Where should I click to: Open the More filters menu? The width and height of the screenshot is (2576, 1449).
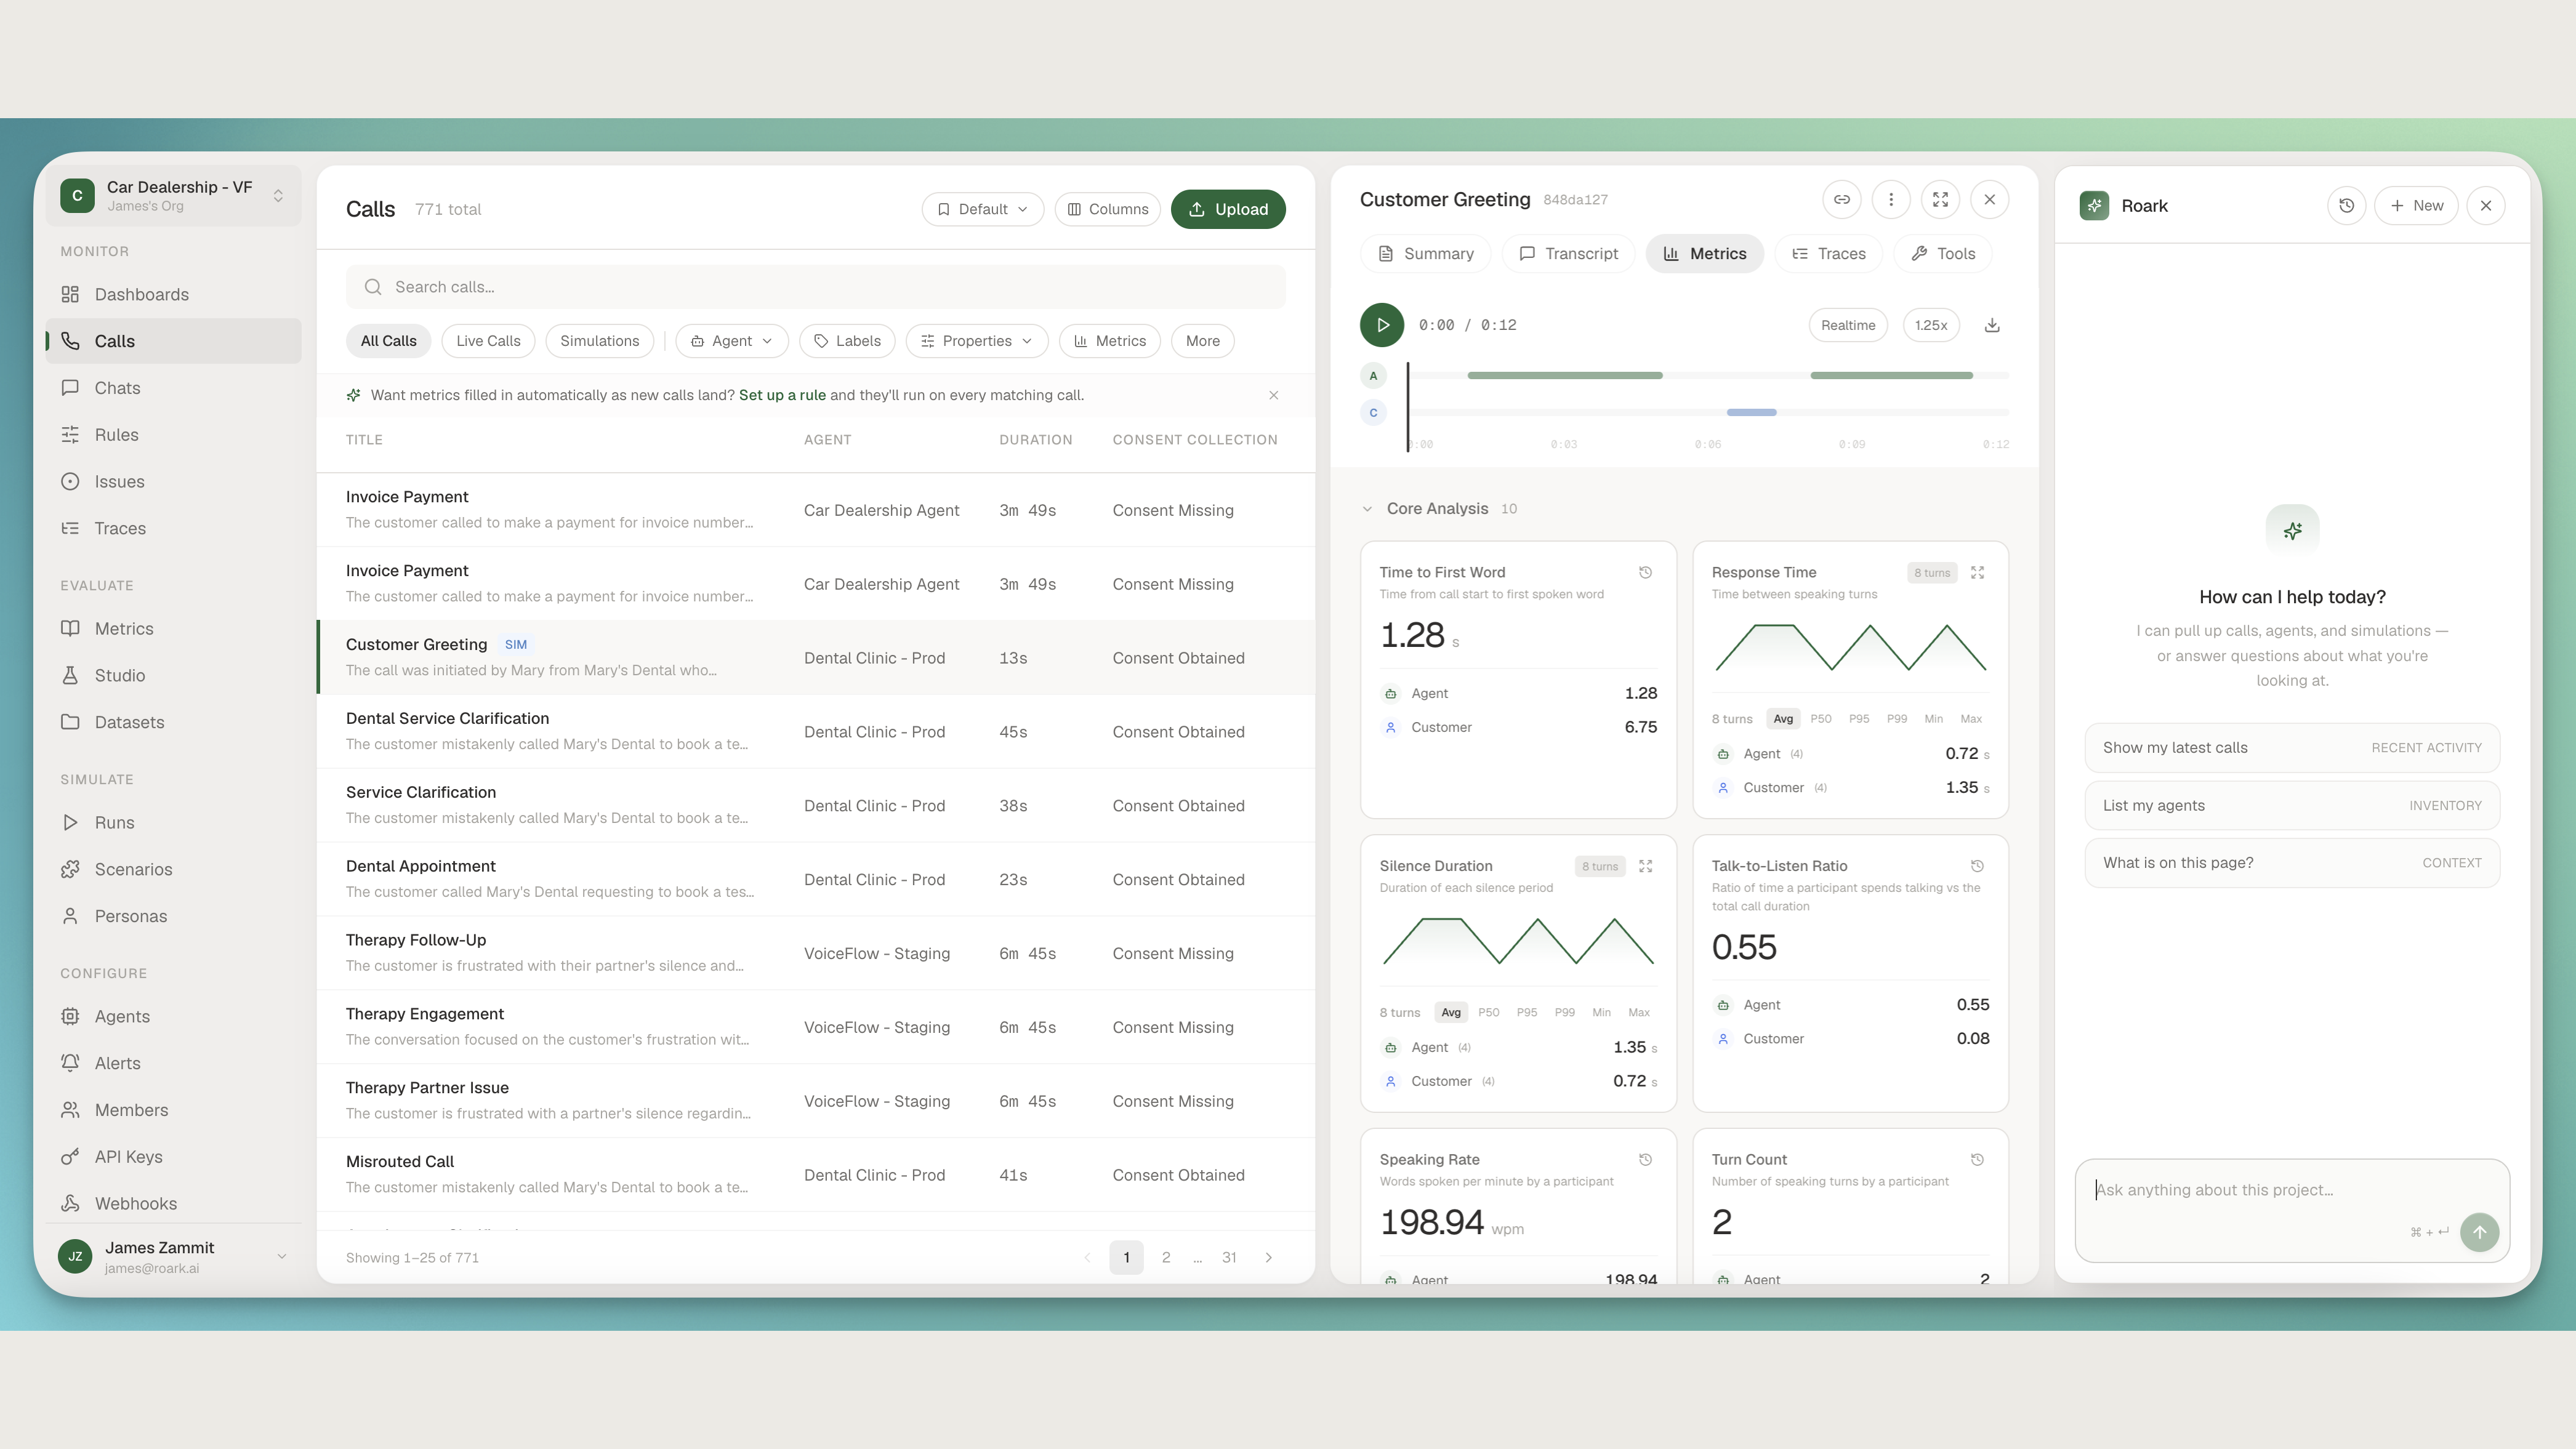(x=1202, y=341)
